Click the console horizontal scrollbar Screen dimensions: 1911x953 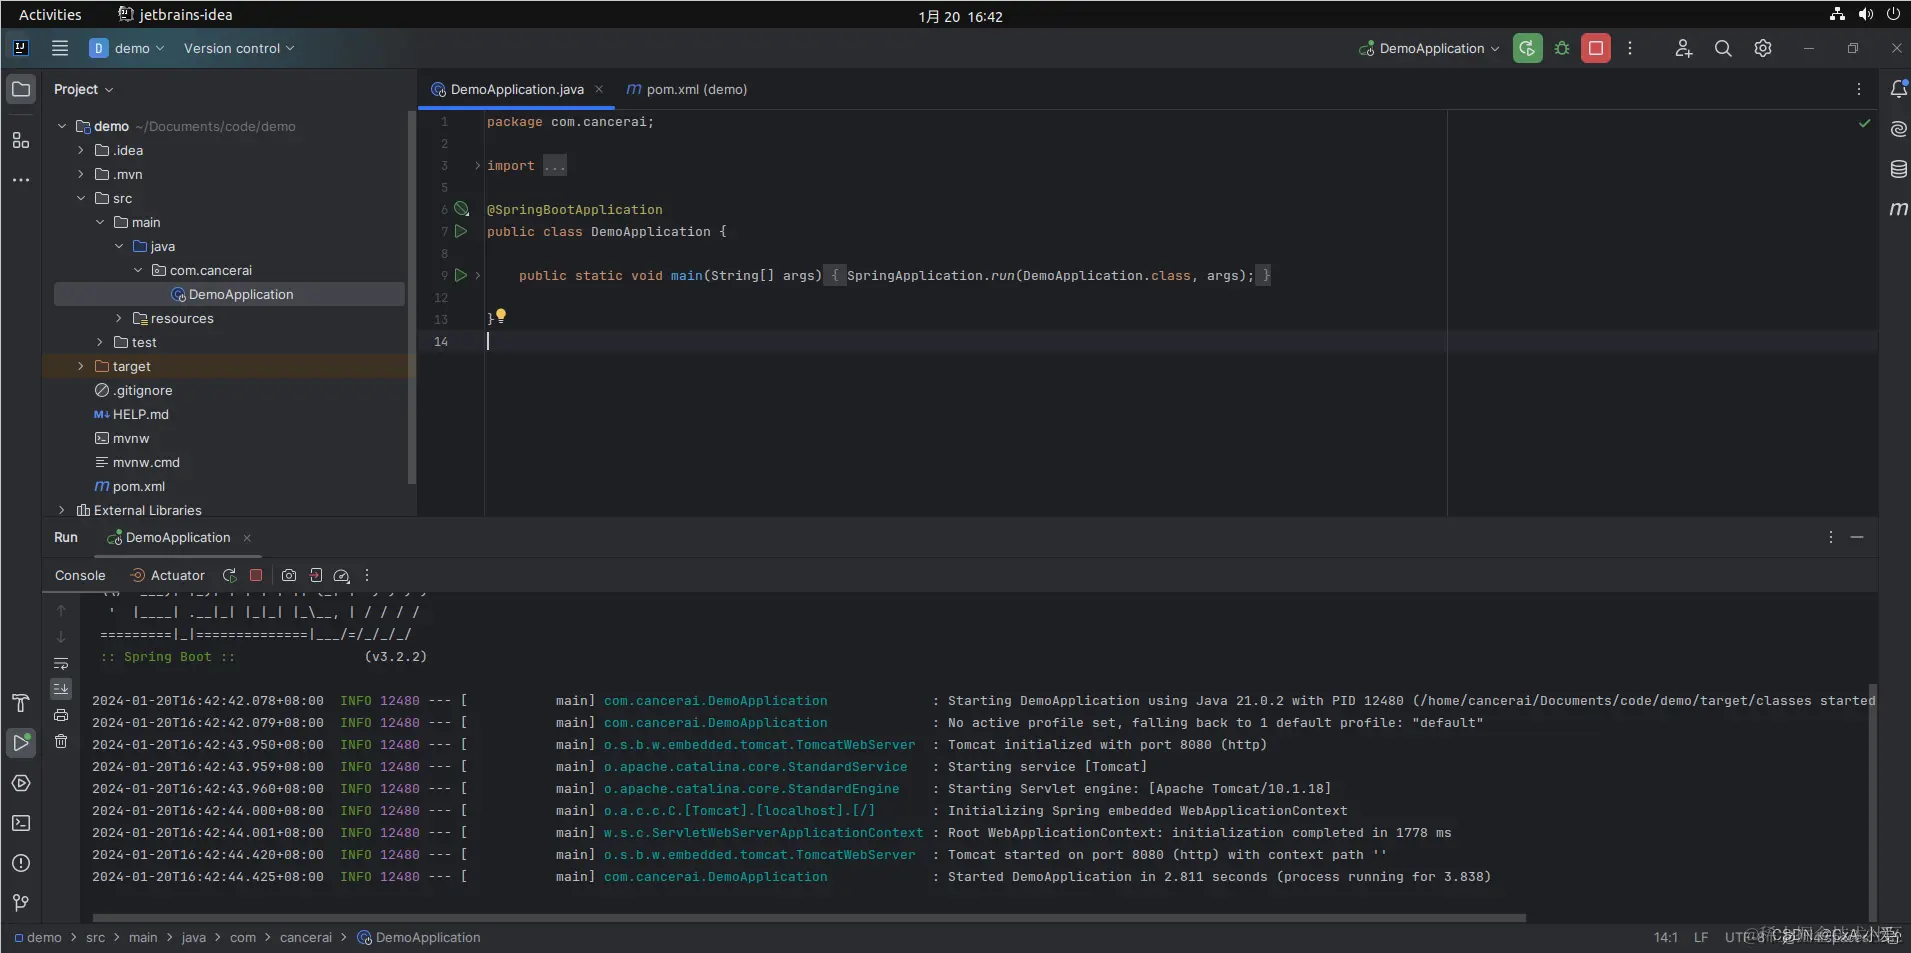point(809,917)
